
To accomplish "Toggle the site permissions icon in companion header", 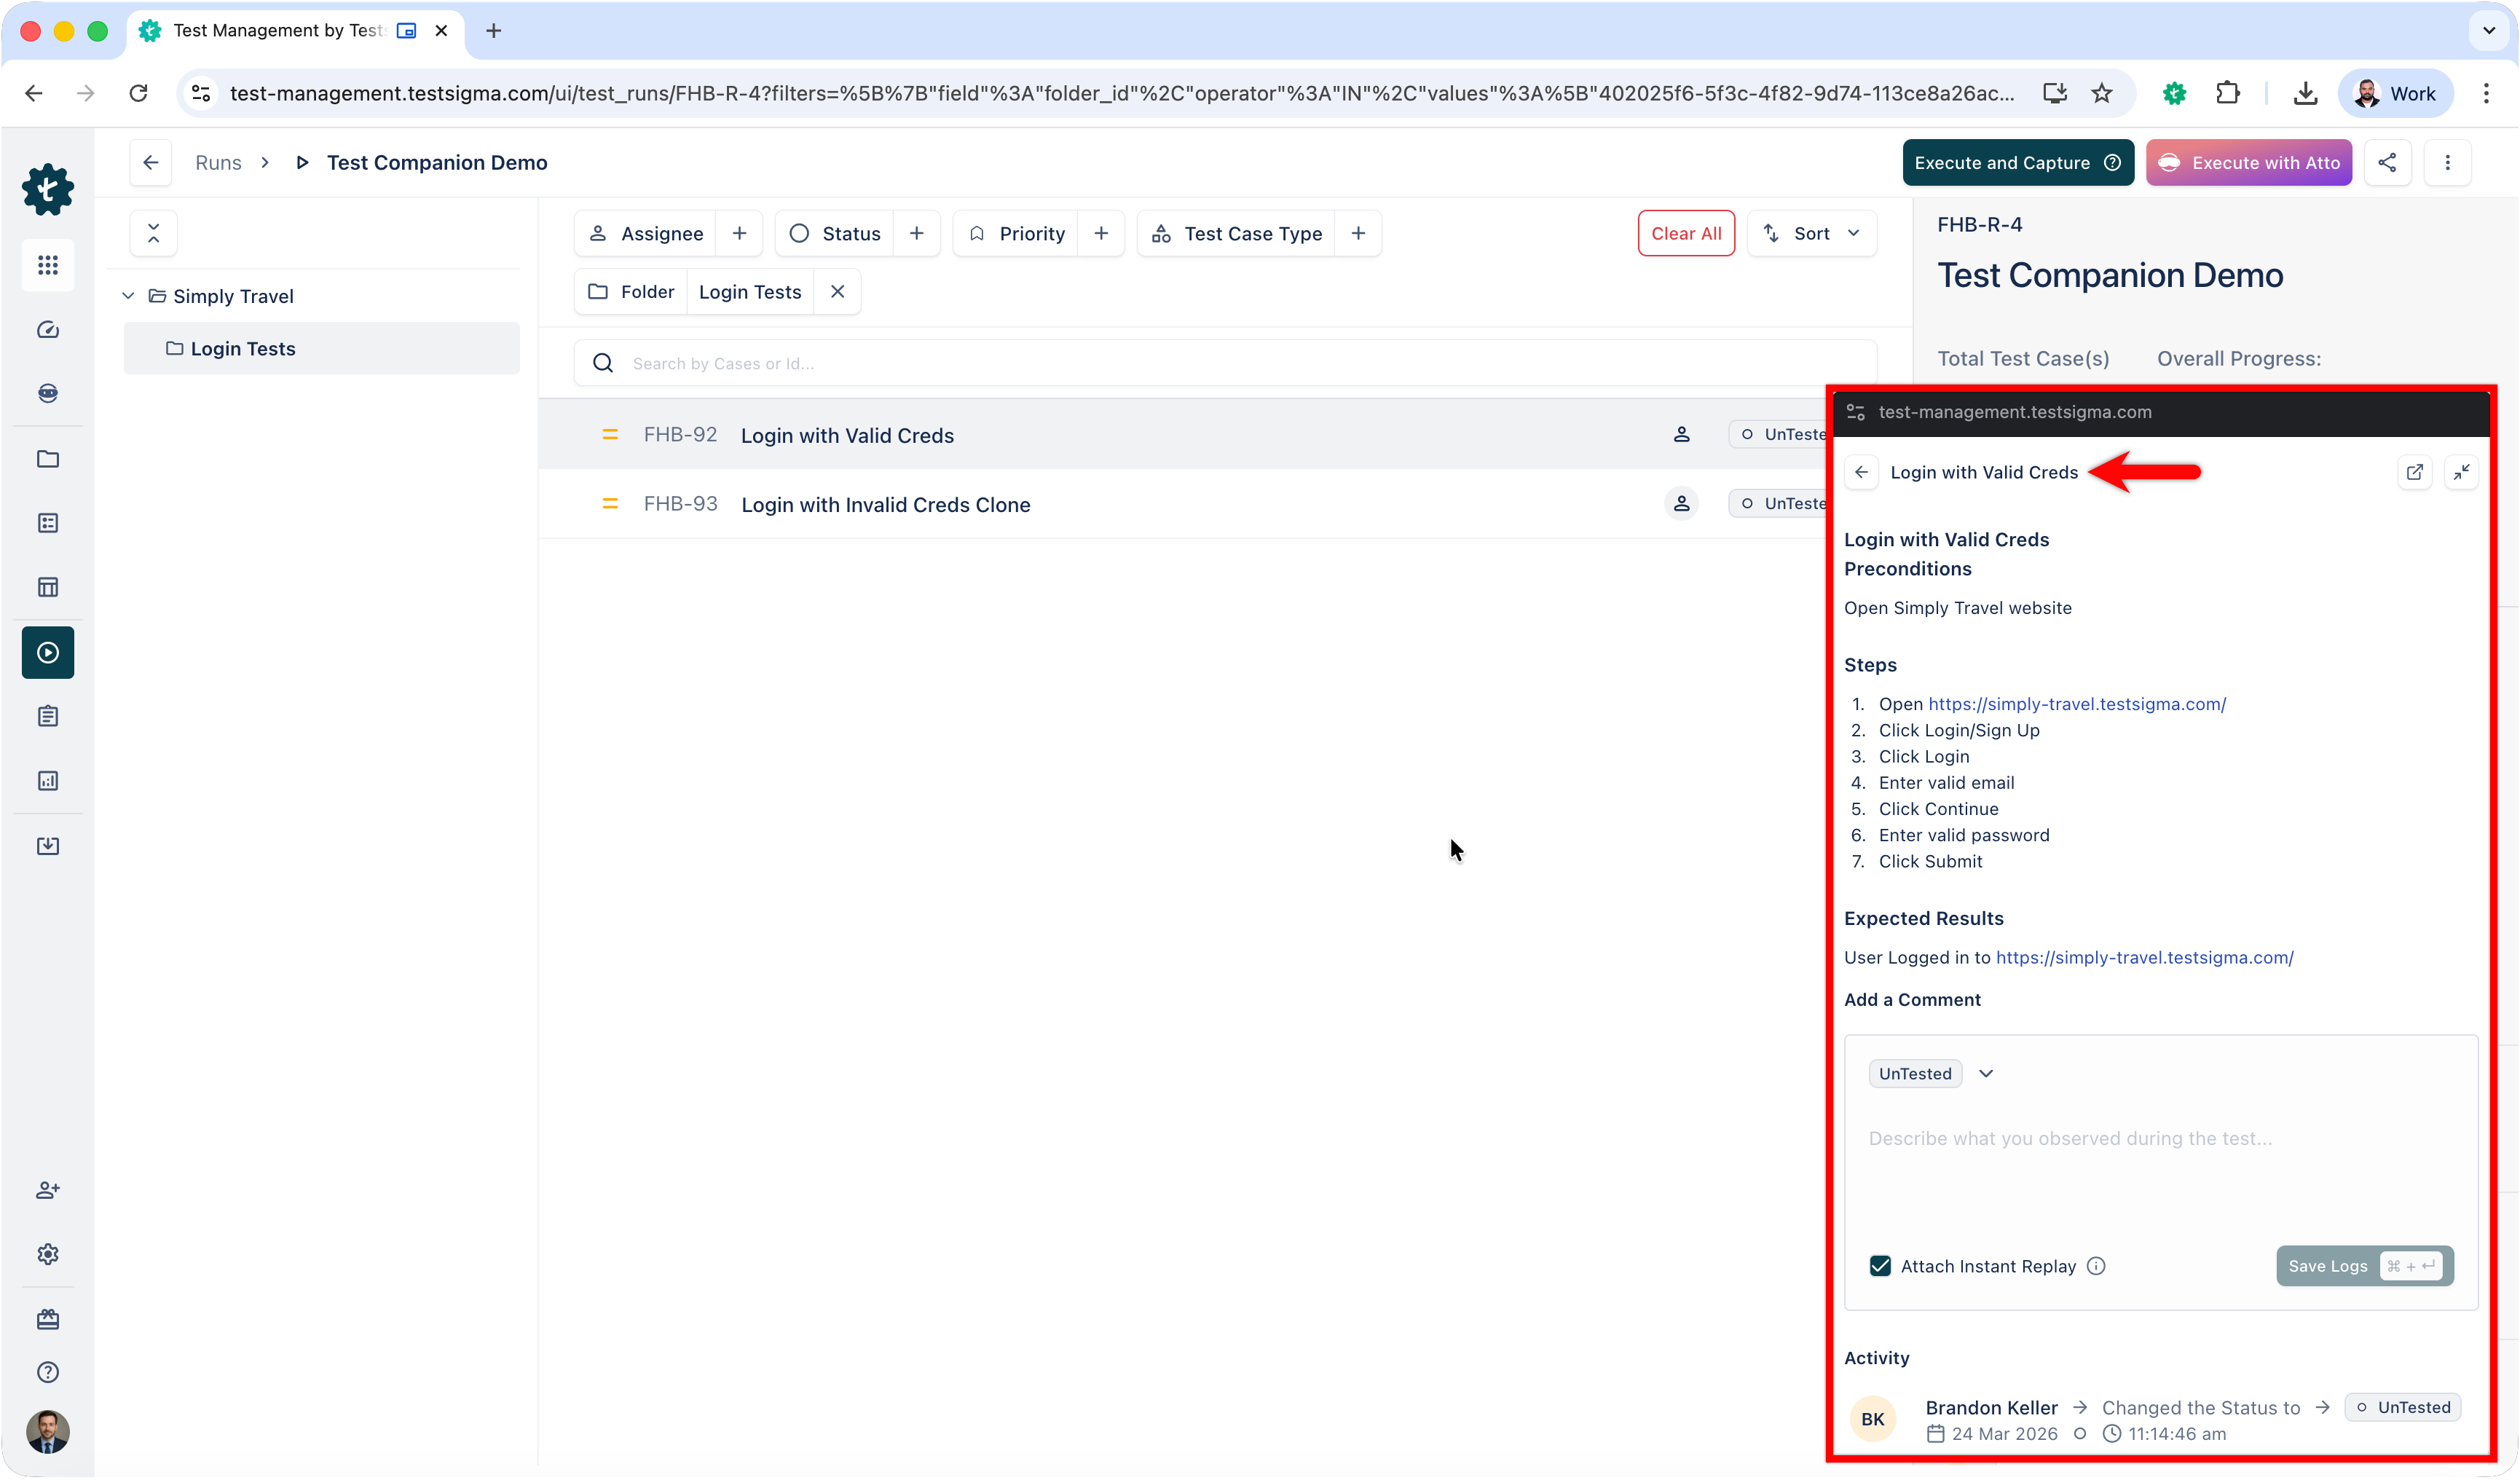I will 1856,411.
